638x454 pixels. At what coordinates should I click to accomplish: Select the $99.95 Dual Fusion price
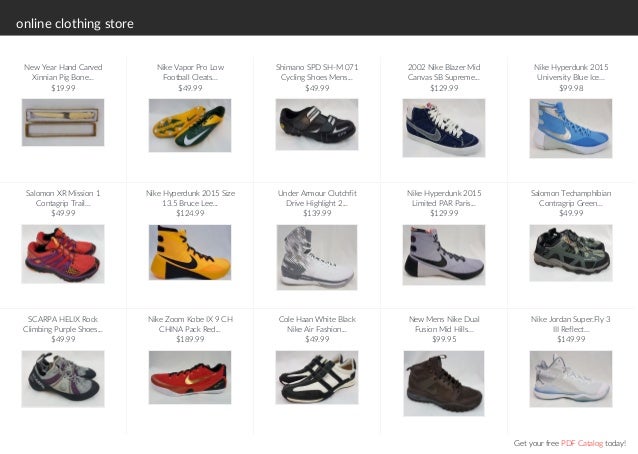pos(444,339)
